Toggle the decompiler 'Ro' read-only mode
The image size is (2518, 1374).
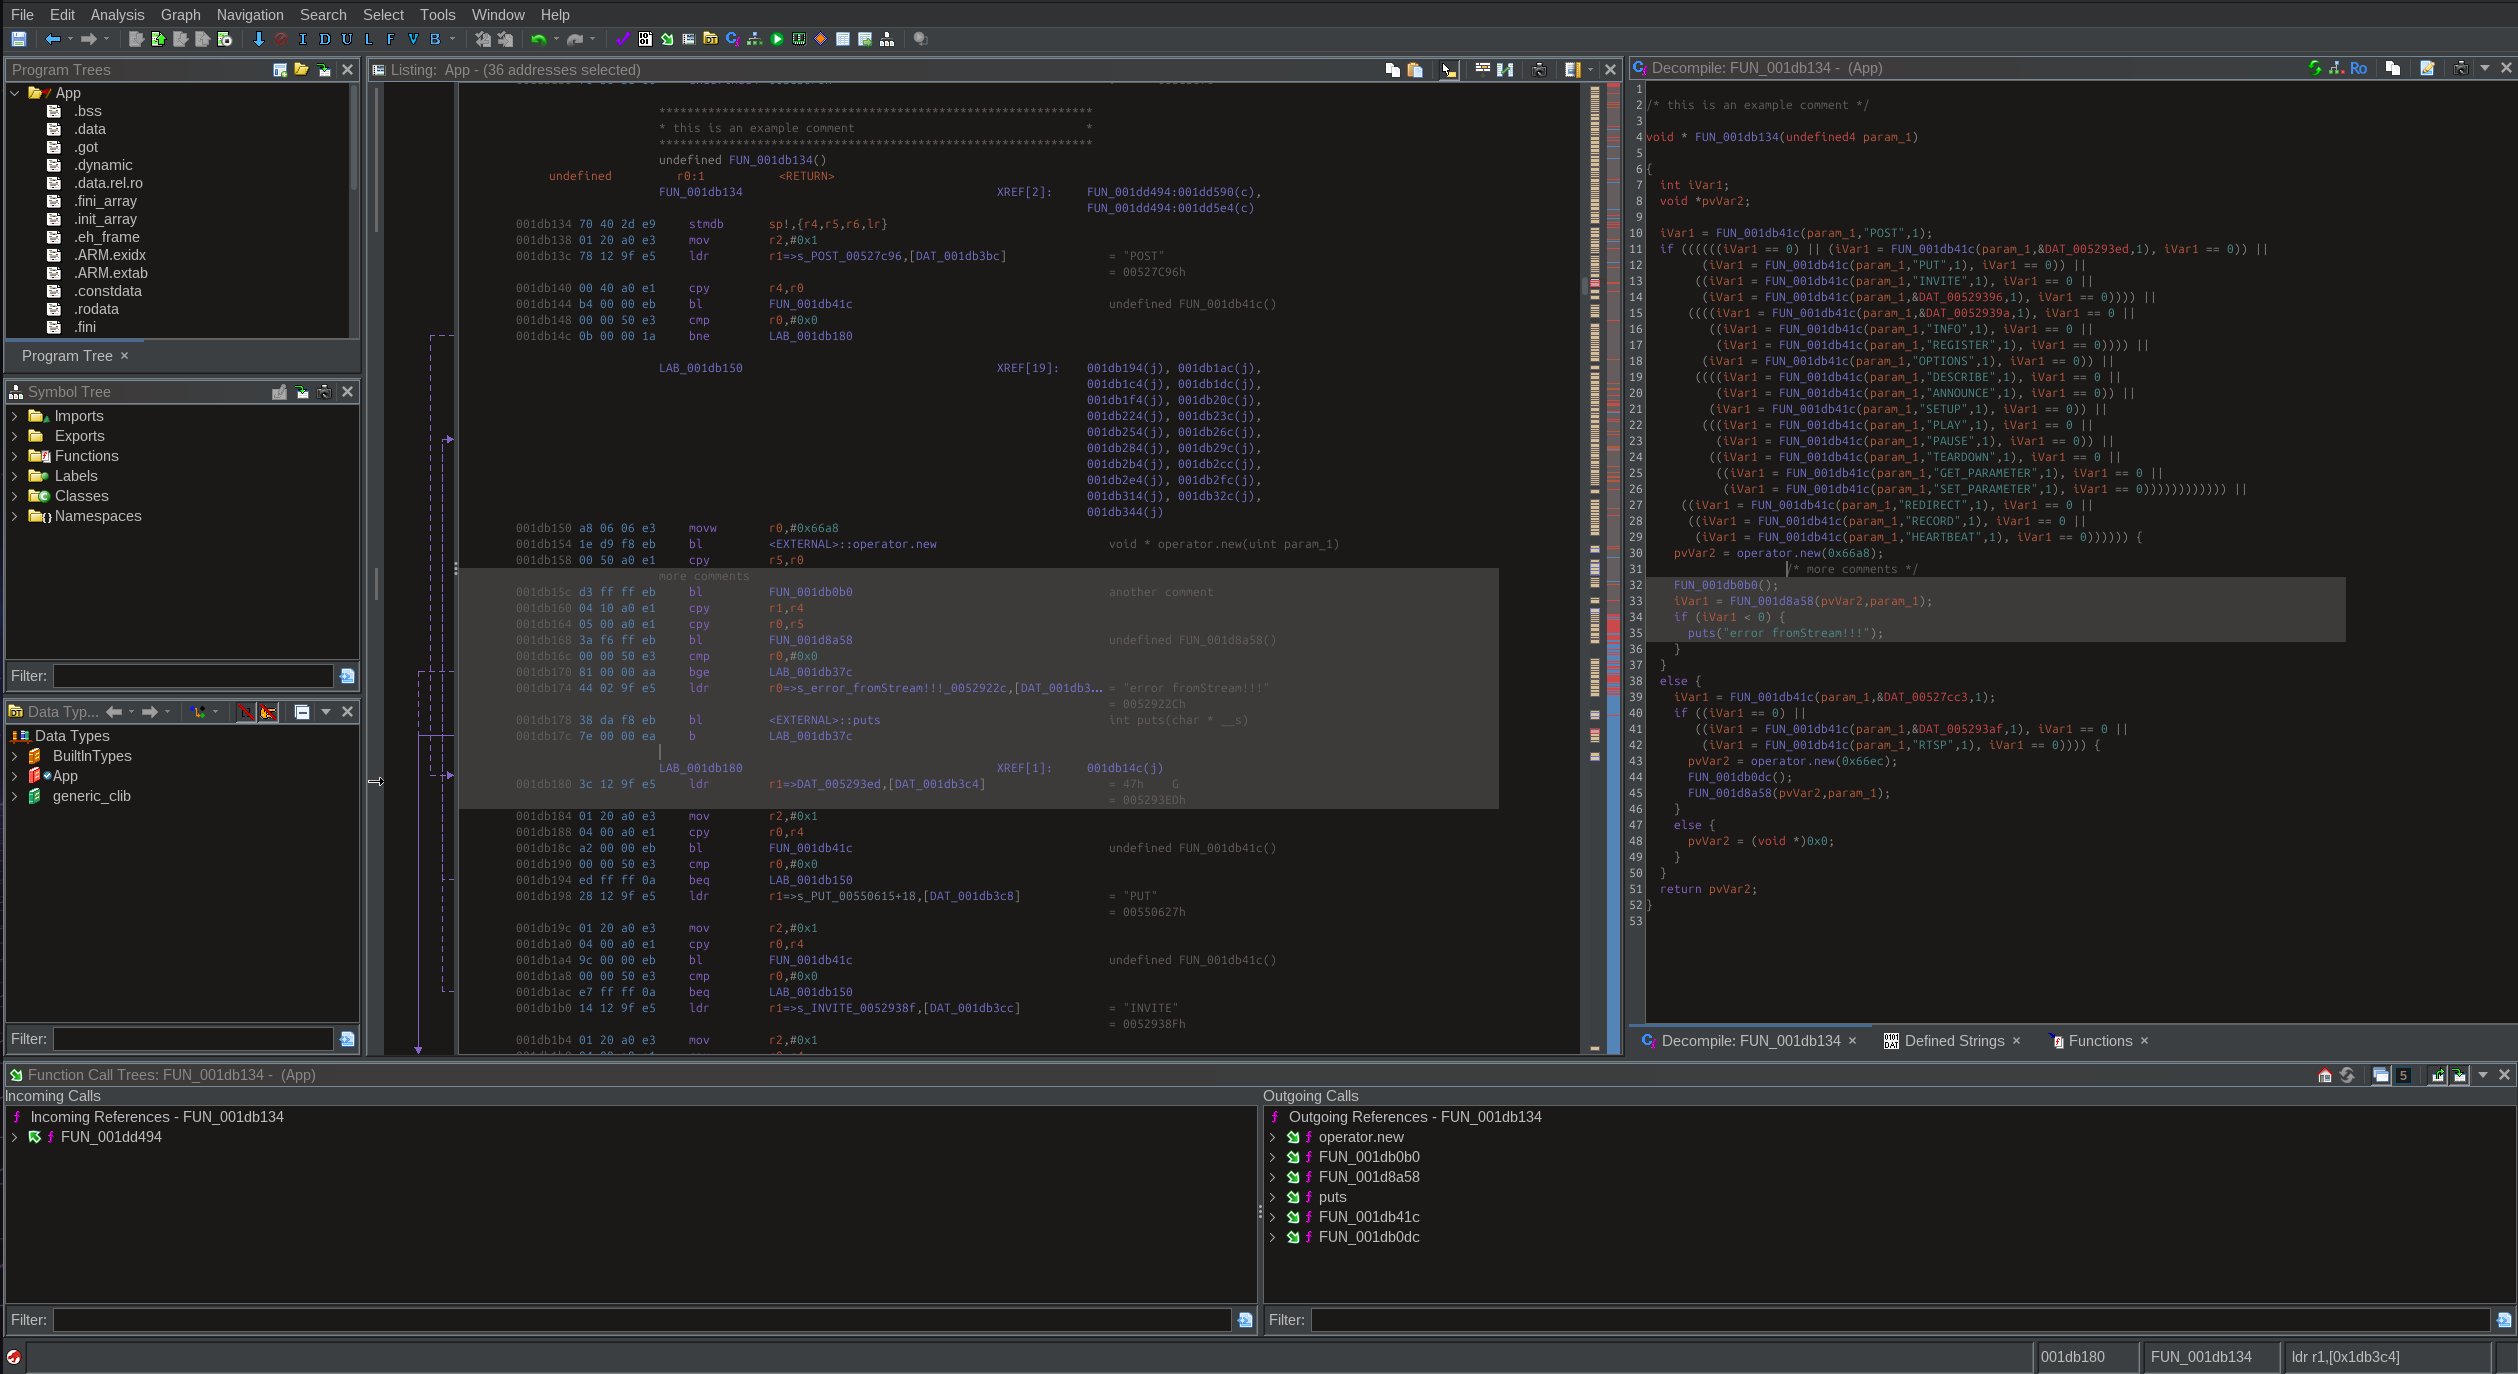click(2359, 68)
